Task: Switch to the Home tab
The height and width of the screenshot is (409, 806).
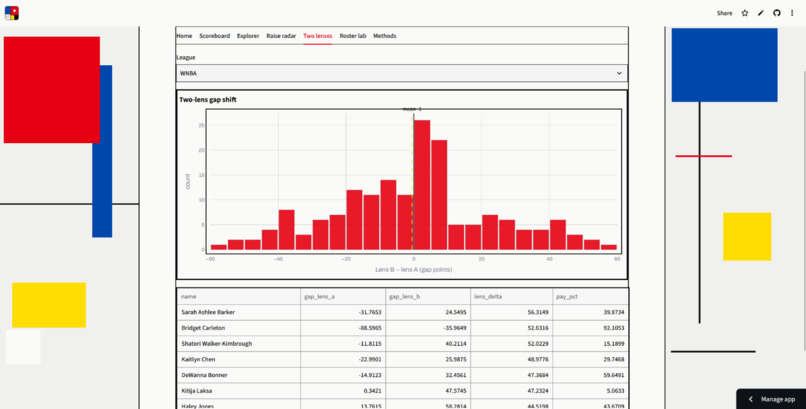Action: pos(184,36)
